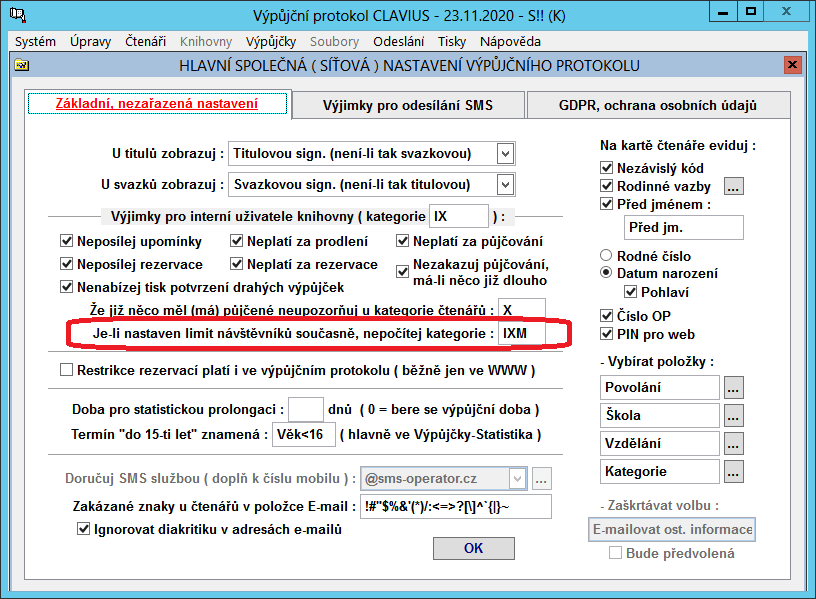Open ellipsis button beside Kategorie

[733, 472]
